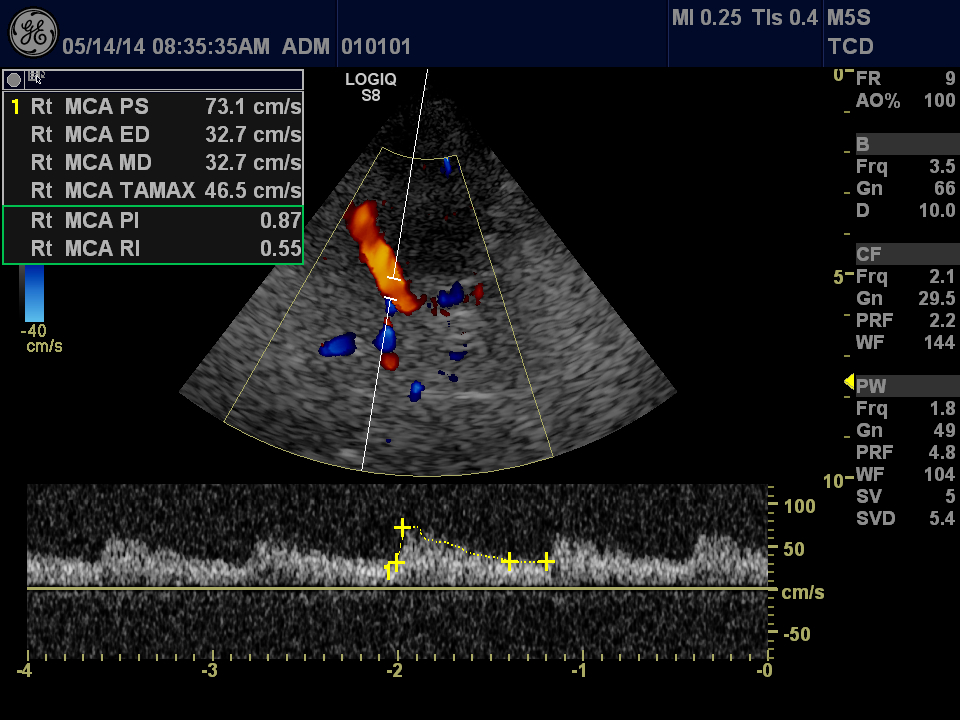The image size is (960, 720).
Task: Click the Rt MCA RI value
Action: [280, 249]
